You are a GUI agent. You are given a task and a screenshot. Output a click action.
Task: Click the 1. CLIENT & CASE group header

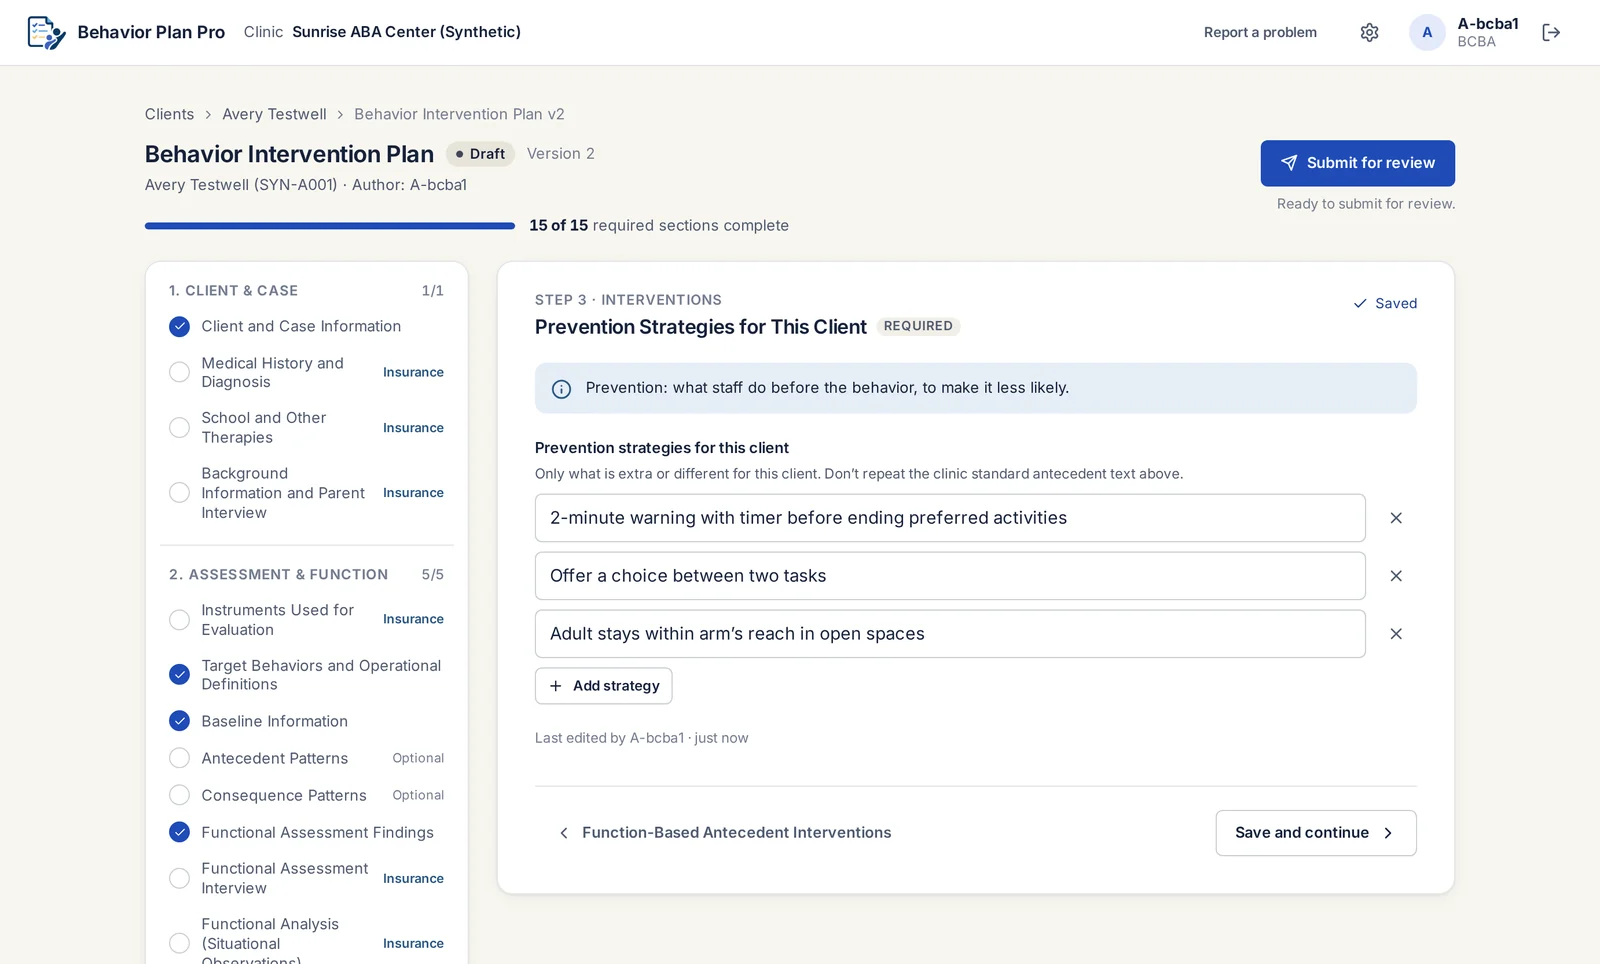click(233, 291)
